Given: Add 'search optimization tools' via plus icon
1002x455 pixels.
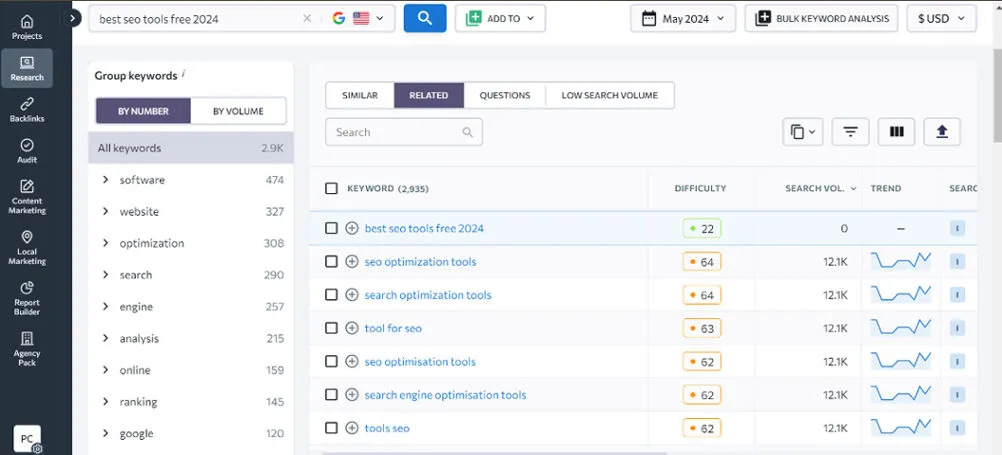Looking at the screenshot, I should (x=351, y=295).
